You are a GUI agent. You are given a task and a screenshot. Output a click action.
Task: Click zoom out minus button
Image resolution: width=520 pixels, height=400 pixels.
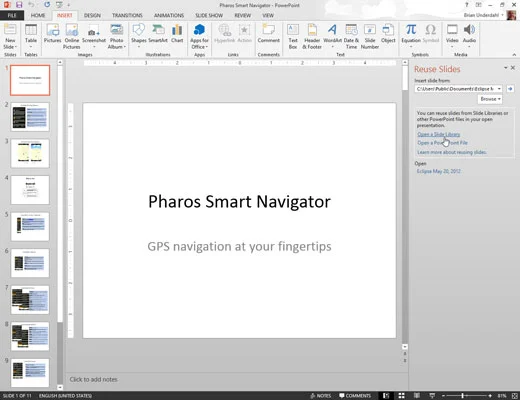coord(443,396)
